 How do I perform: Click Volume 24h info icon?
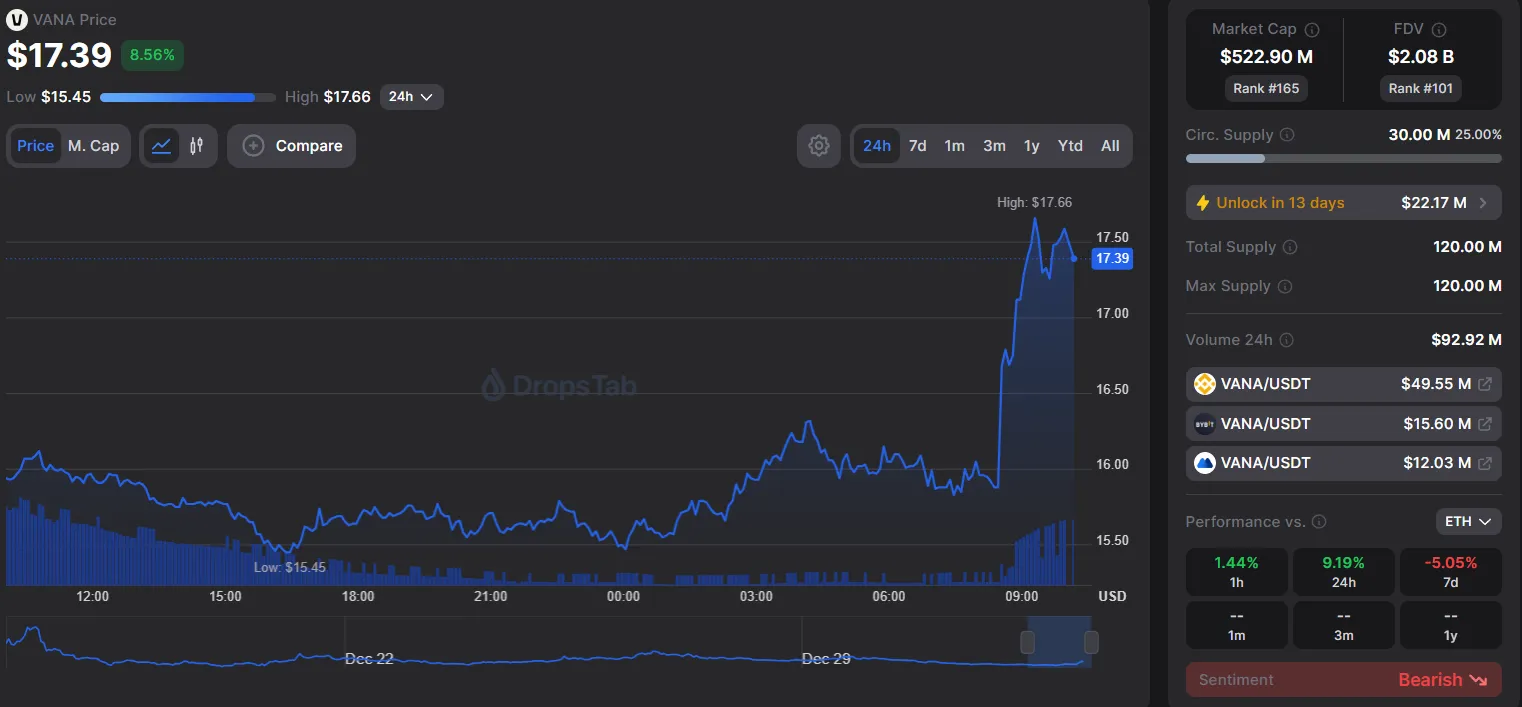pyautogui.click(x=1287, y=340)
